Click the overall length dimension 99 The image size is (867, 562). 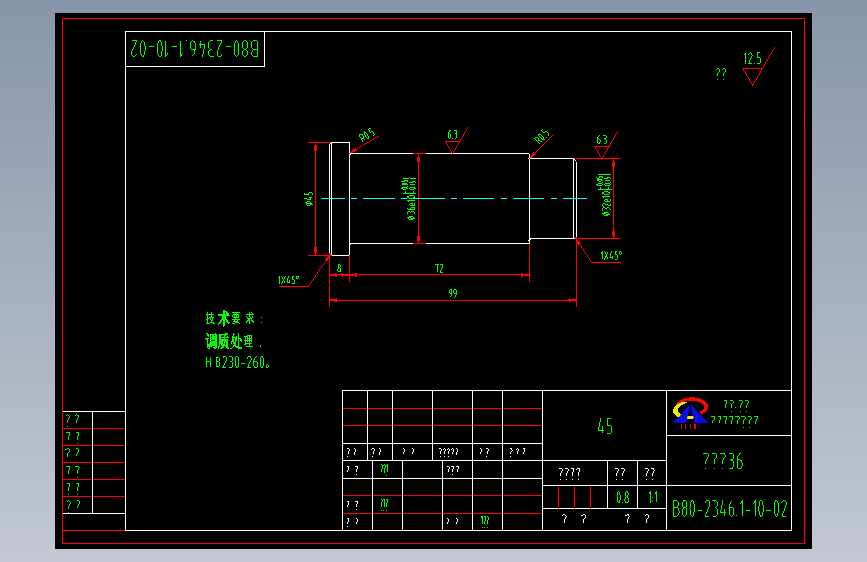(x=453, y=293)
